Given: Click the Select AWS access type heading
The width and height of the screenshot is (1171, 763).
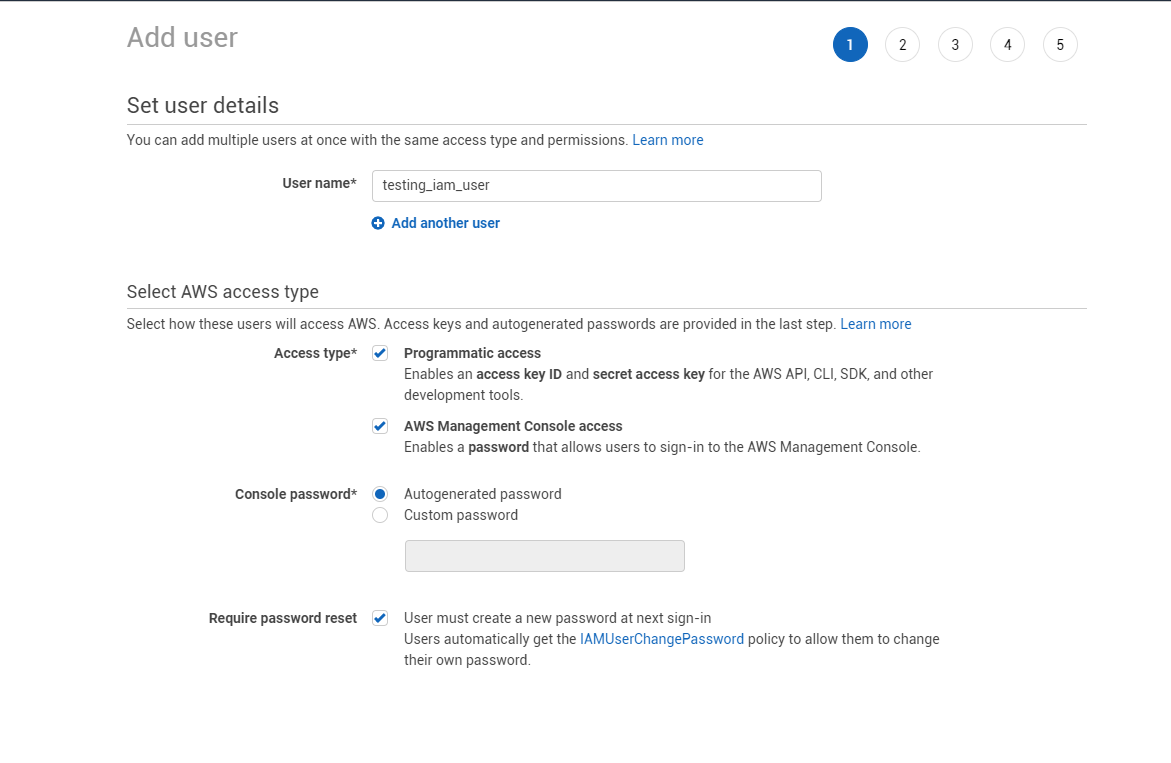Looking at the screenshot, I should point(223,292).
